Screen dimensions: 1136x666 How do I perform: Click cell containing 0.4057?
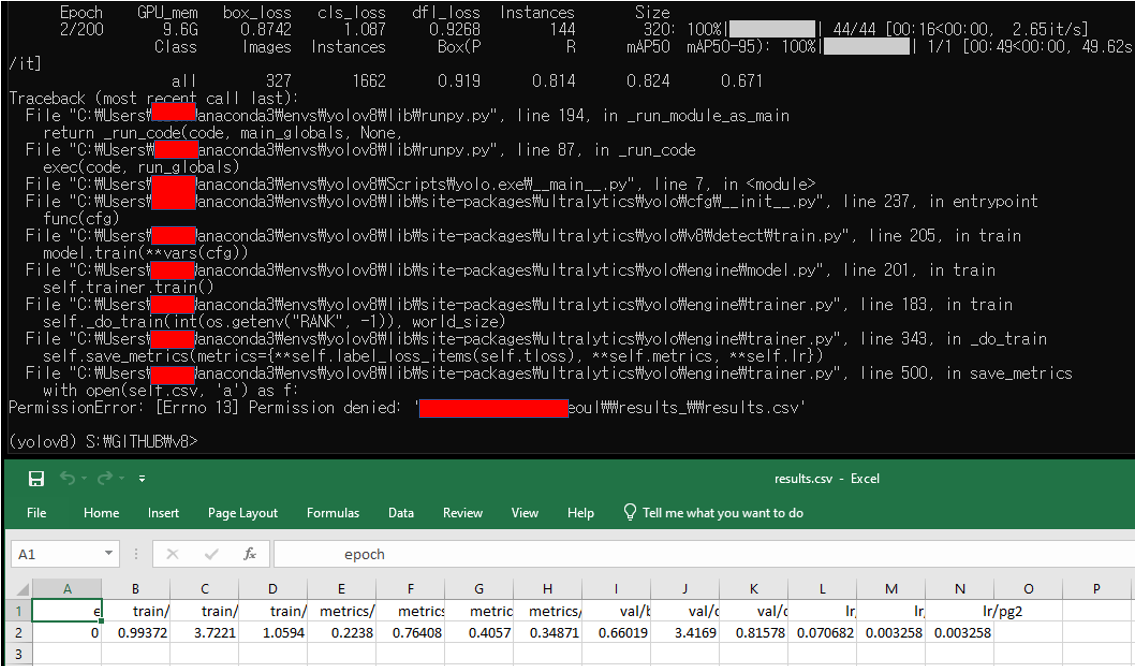479,633
